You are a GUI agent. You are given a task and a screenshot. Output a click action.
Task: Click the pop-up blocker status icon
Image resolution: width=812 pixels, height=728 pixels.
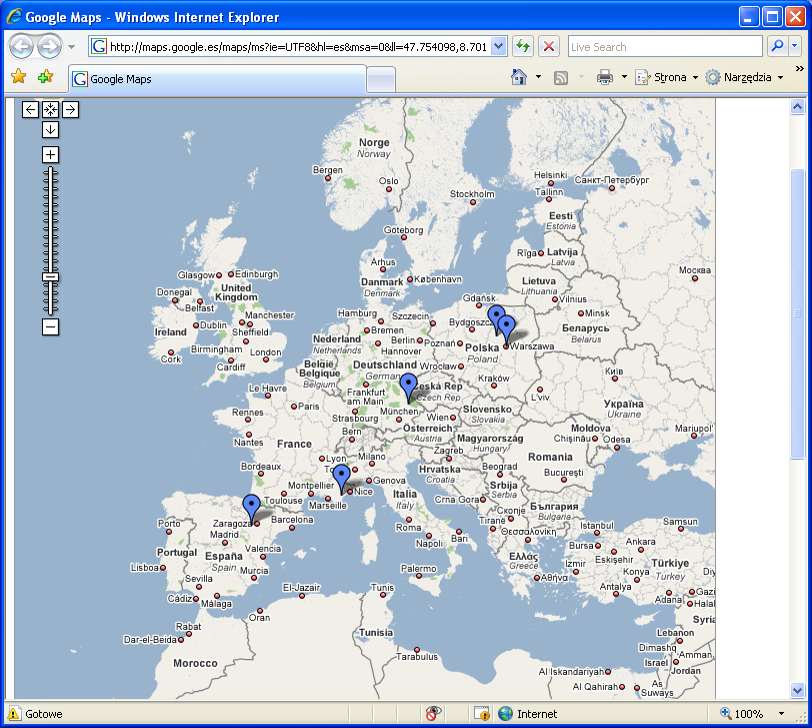(x=482, y=714)
